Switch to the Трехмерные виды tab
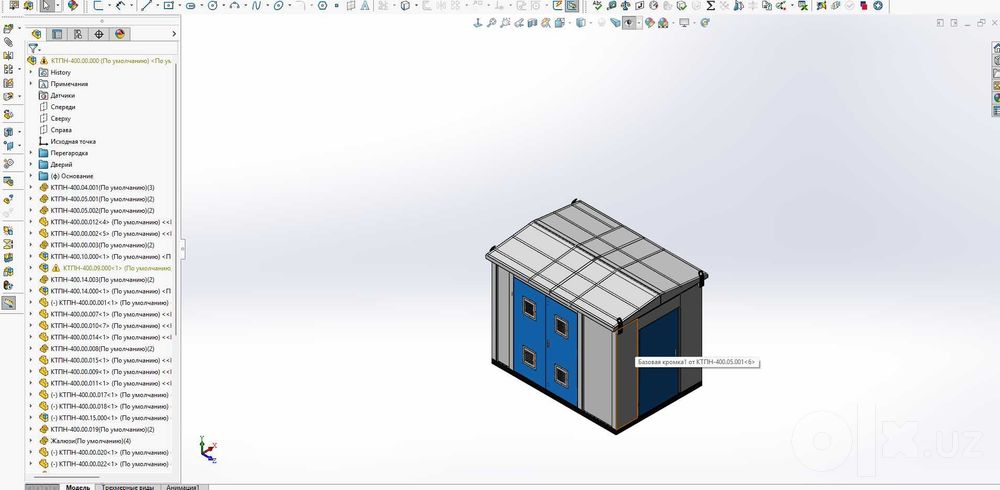 coord(128,487)
